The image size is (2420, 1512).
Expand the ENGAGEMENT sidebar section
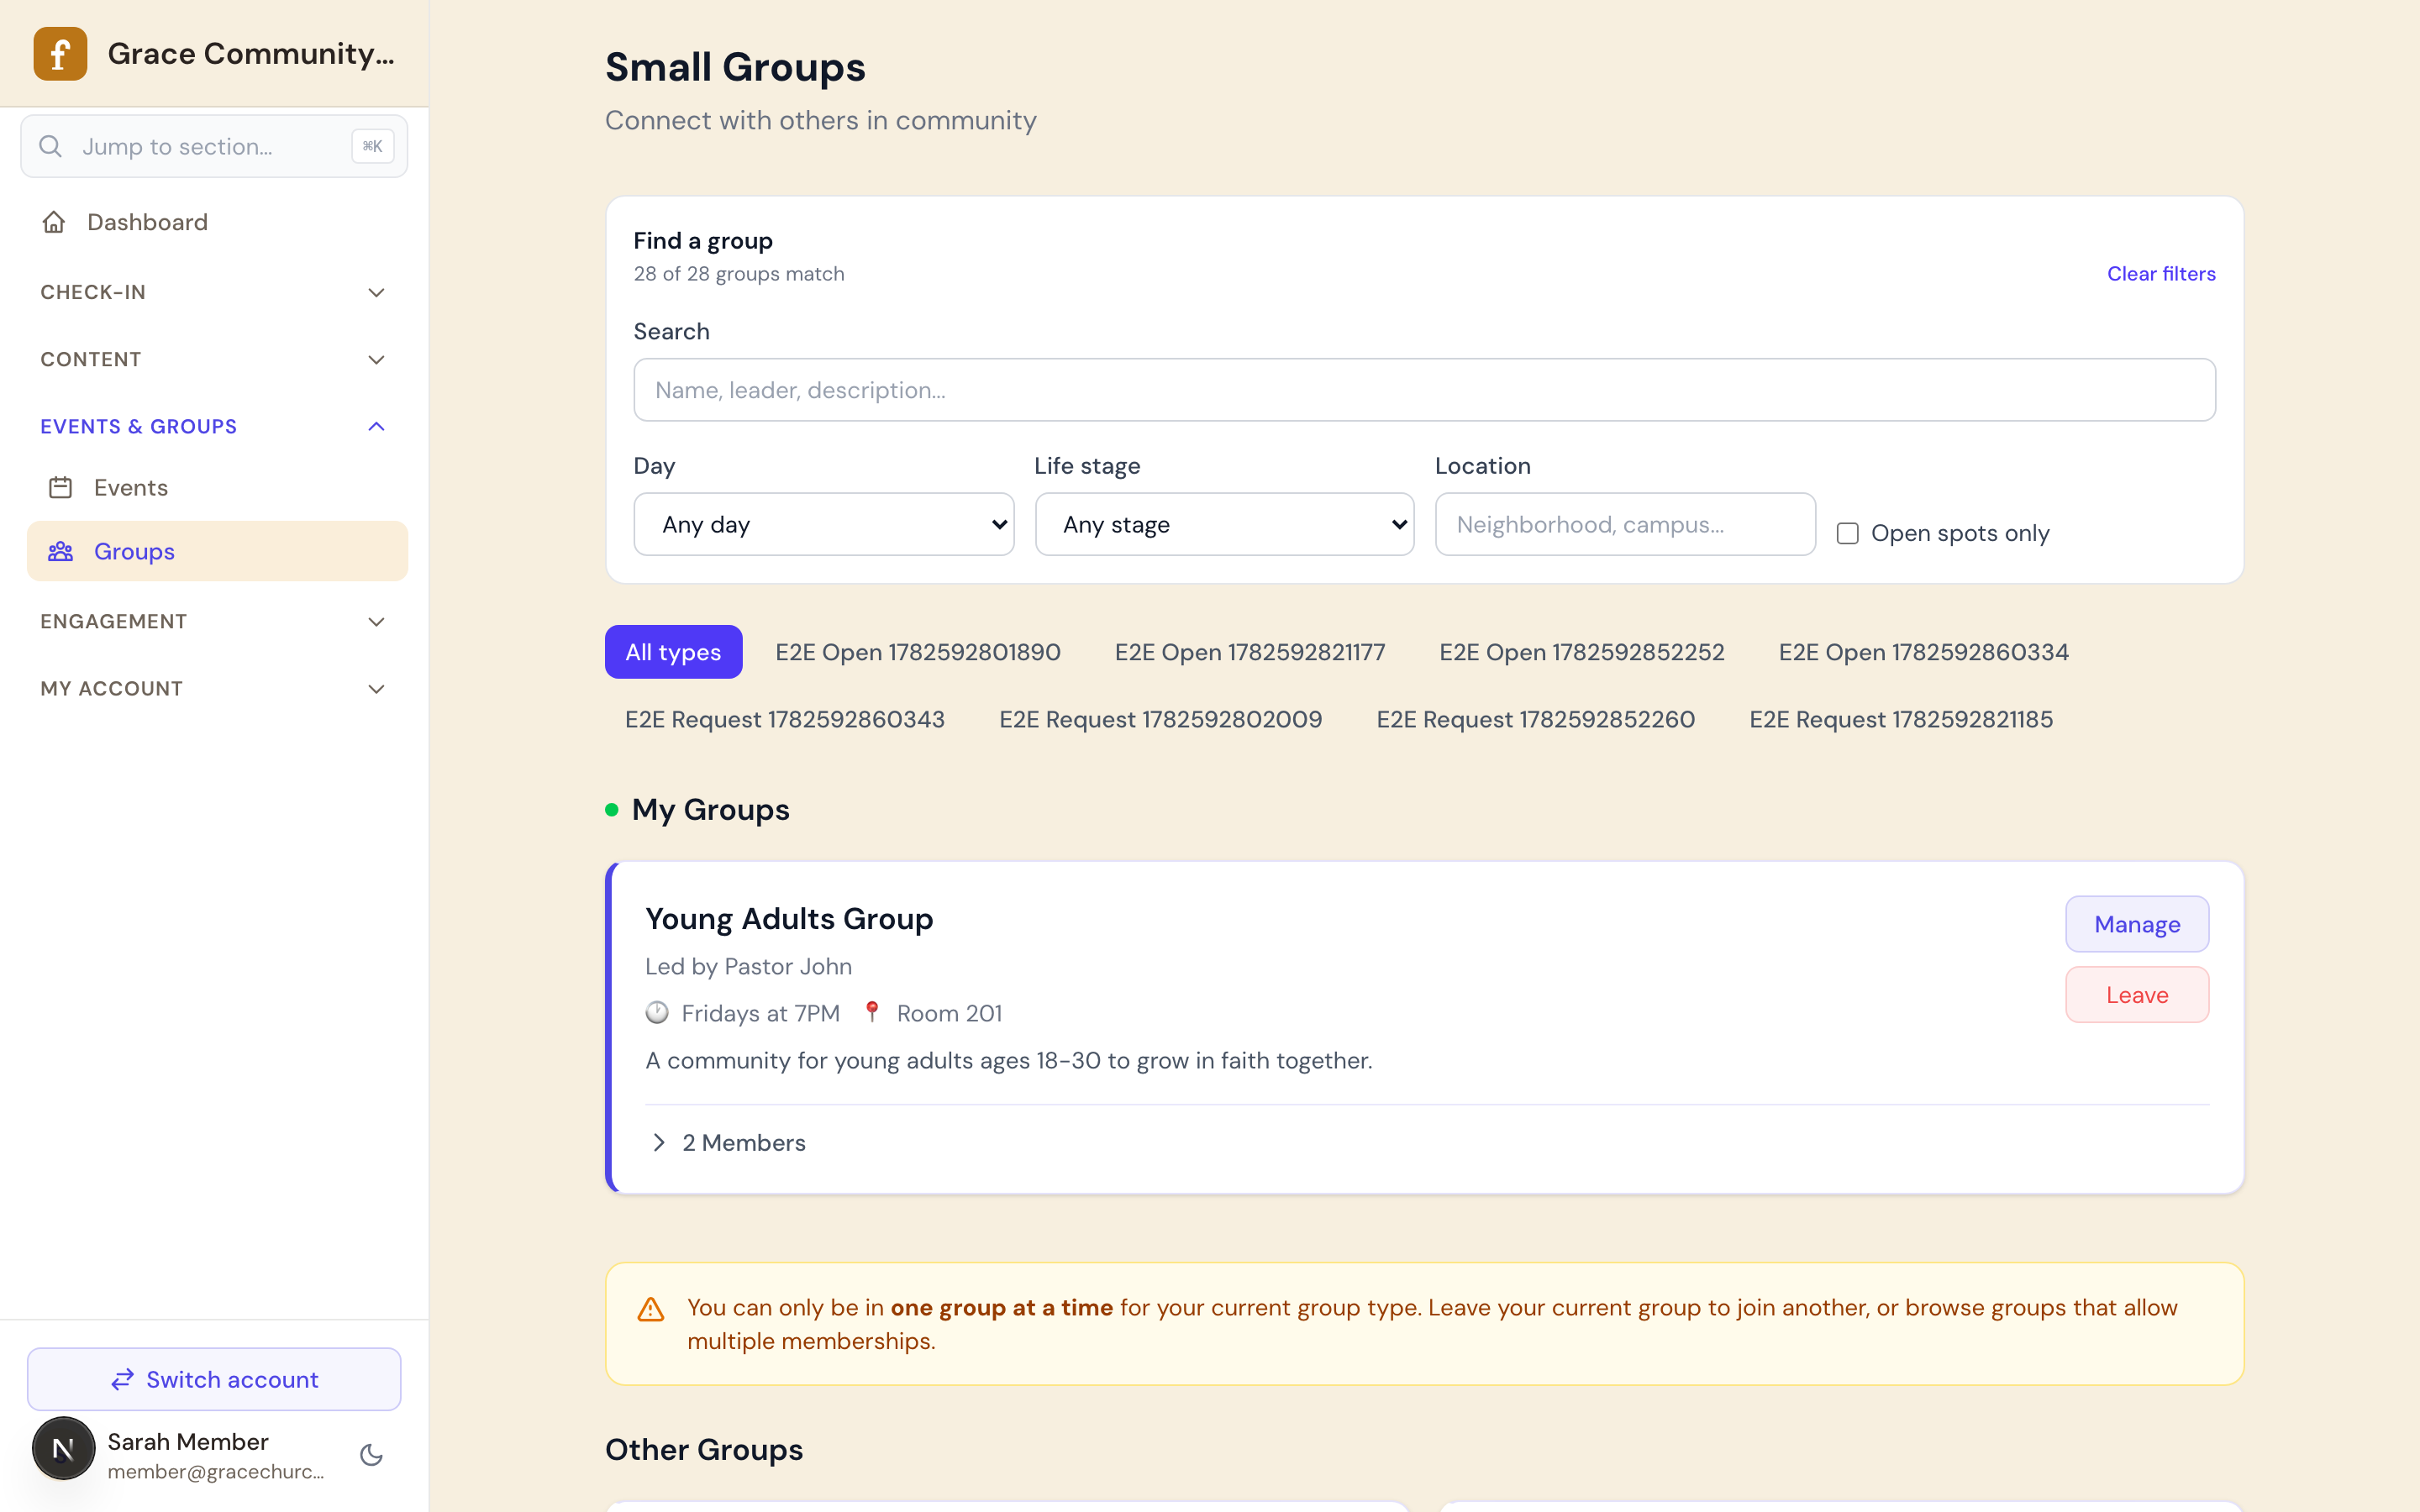point(214,622)
